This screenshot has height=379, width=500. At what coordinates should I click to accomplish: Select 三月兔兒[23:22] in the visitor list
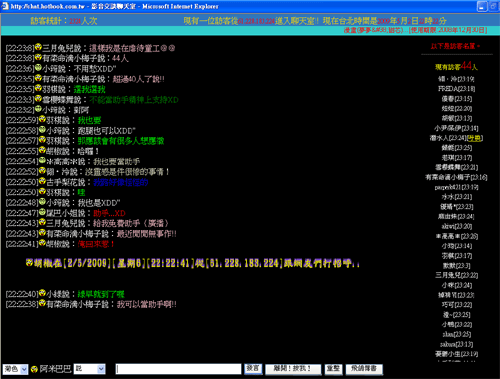[457, 275]
